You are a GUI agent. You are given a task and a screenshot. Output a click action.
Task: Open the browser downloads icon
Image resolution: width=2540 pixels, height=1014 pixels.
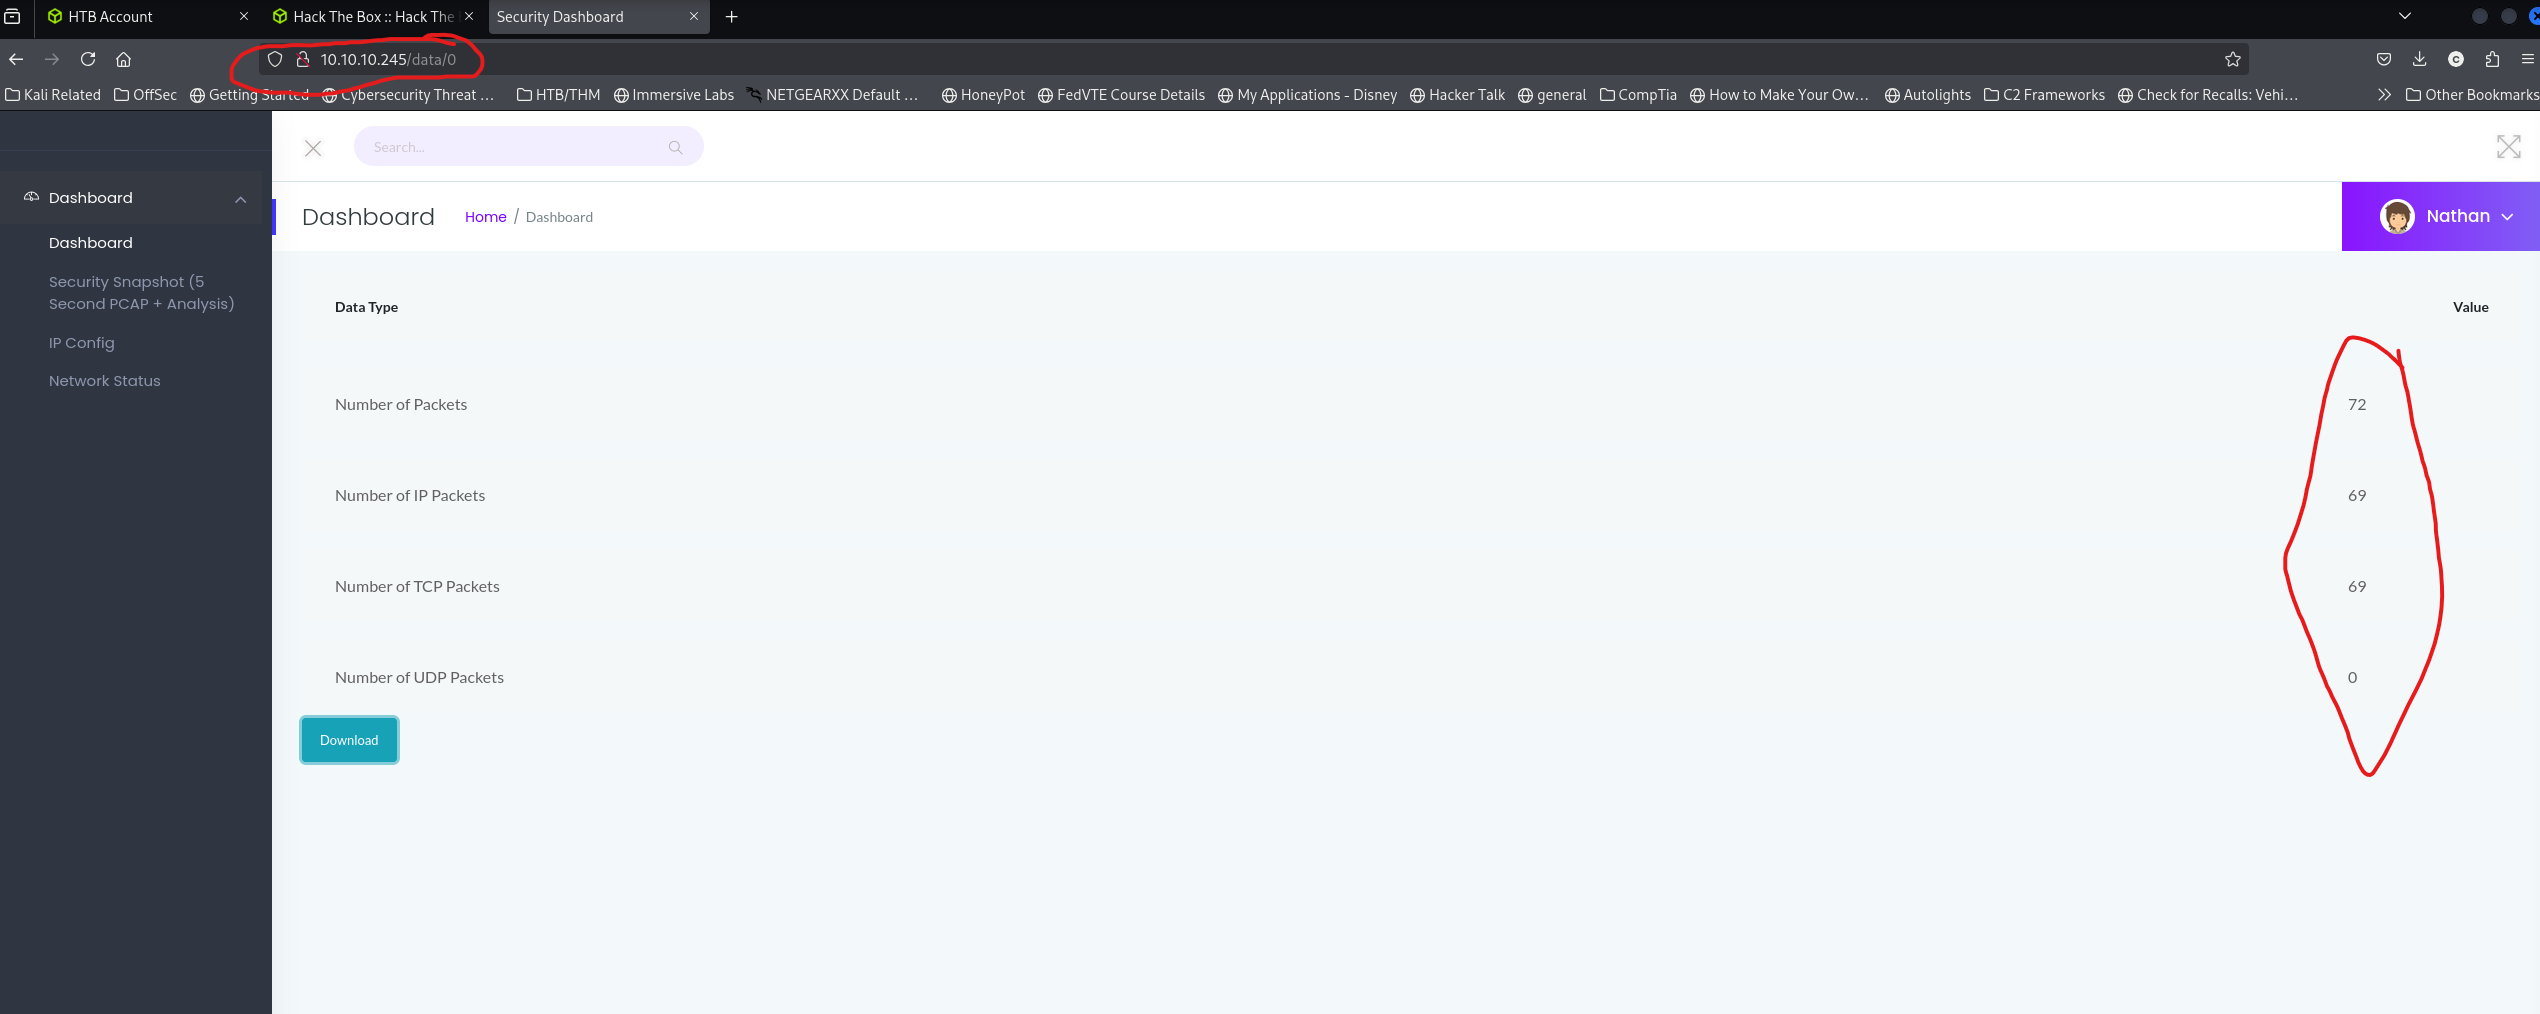pos(2419,59)
